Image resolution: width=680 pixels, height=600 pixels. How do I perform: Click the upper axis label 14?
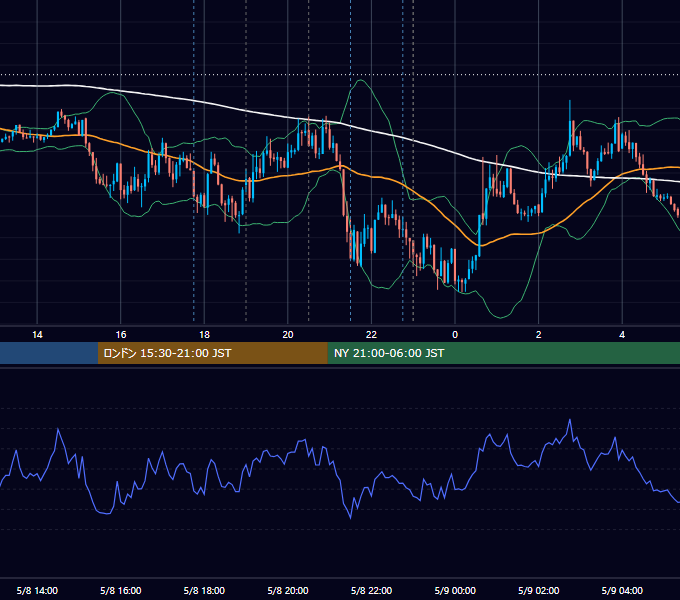tap(37, 335)
